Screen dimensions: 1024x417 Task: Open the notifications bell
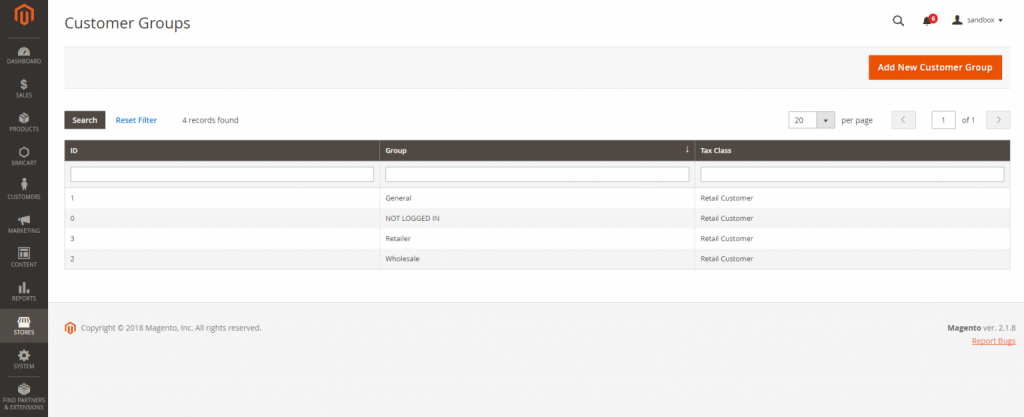coord(927,21)
